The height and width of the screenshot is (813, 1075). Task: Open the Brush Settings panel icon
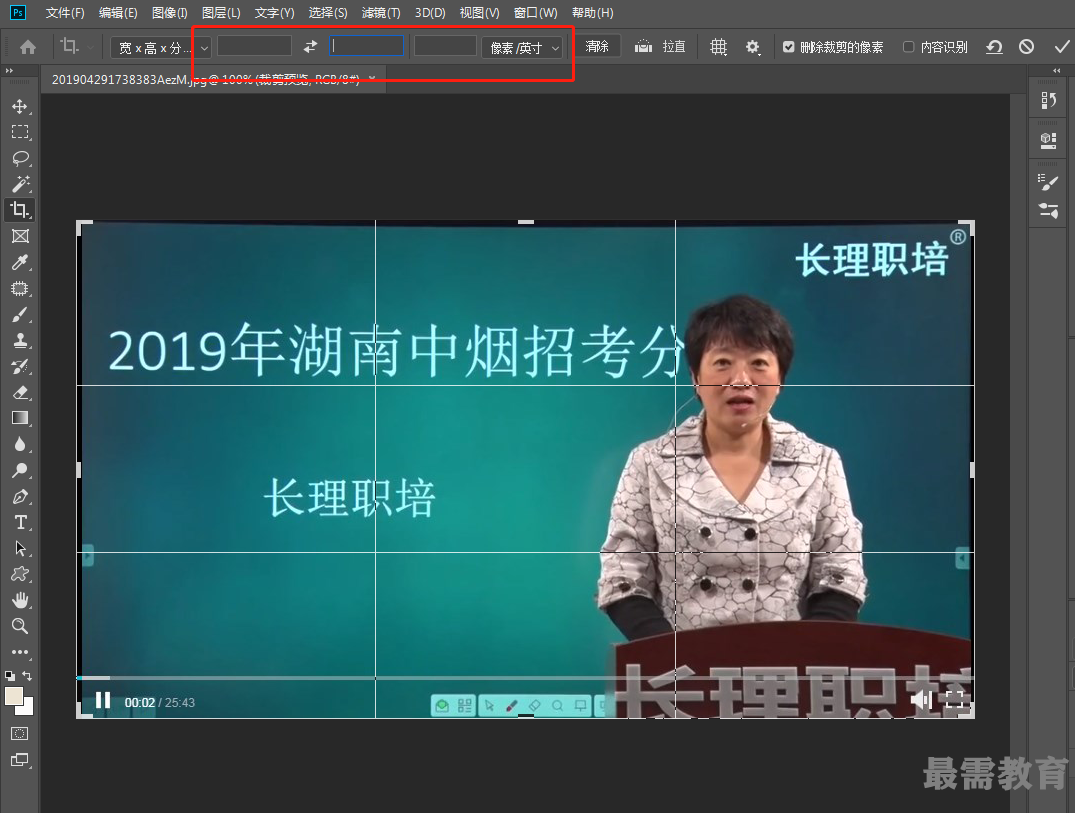click(1048, 182)
